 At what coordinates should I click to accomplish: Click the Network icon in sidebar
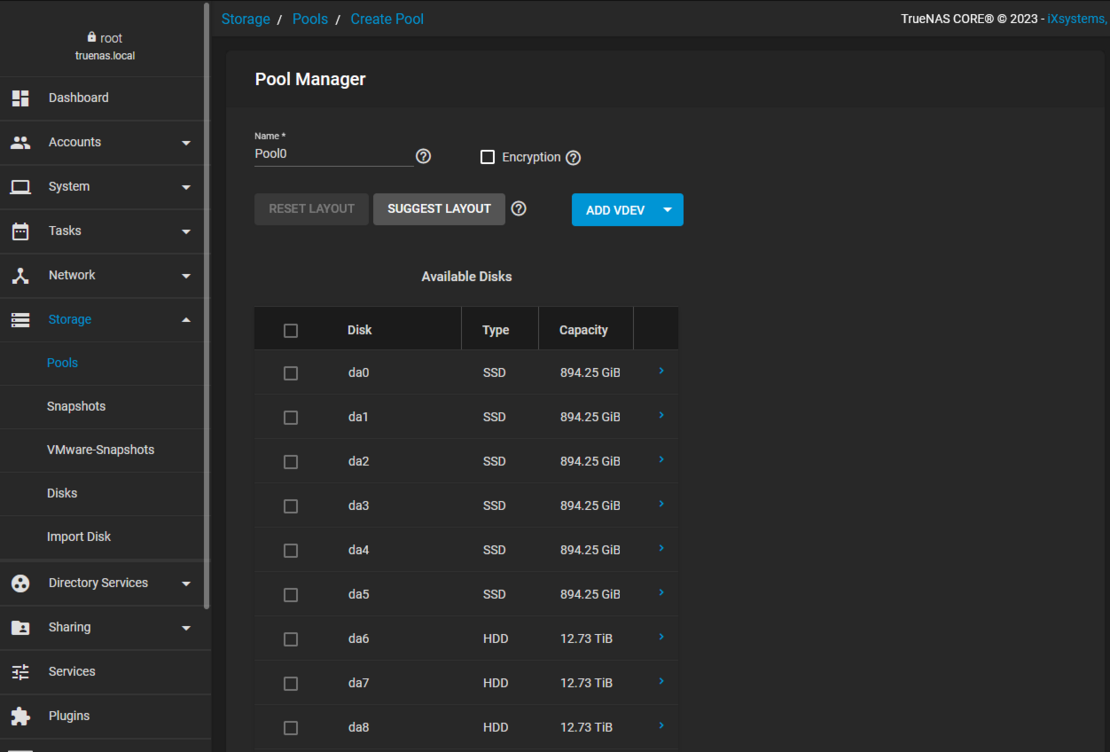20,275
